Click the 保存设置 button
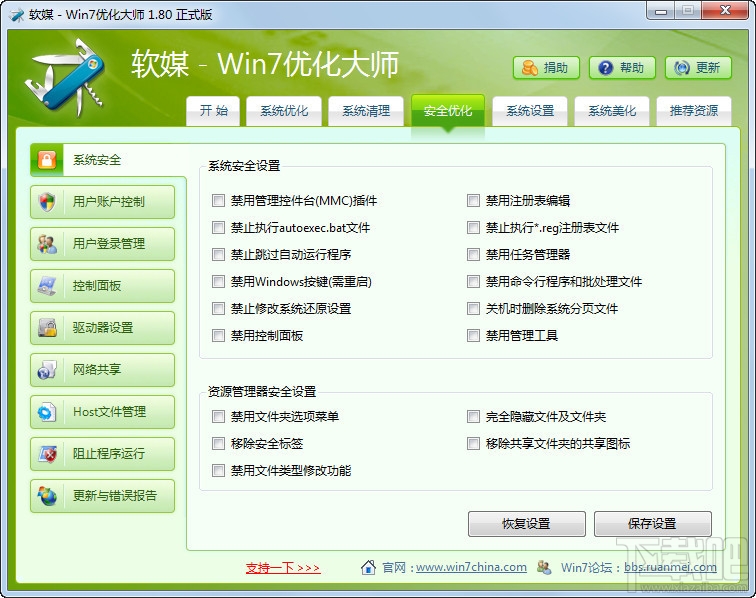The width and height of the screenshot is (756, 598). (652, 524)
